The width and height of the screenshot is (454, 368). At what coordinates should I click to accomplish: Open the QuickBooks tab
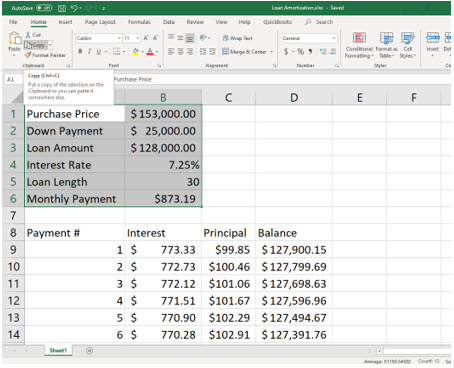pyautogui.click(x=277, y=22)
